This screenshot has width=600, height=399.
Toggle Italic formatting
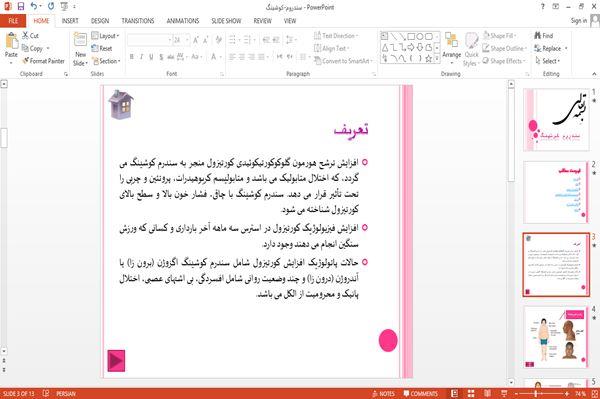coord(142,57)
